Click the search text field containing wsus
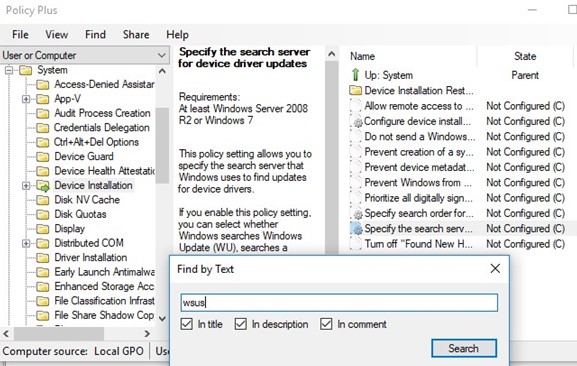This screenshot has height=366, width=577. 339,302
